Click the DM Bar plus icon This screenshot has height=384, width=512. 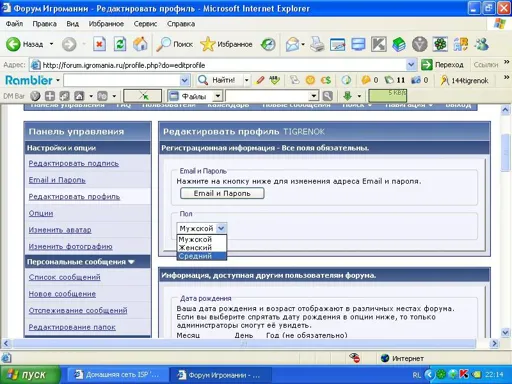(50, 96)
